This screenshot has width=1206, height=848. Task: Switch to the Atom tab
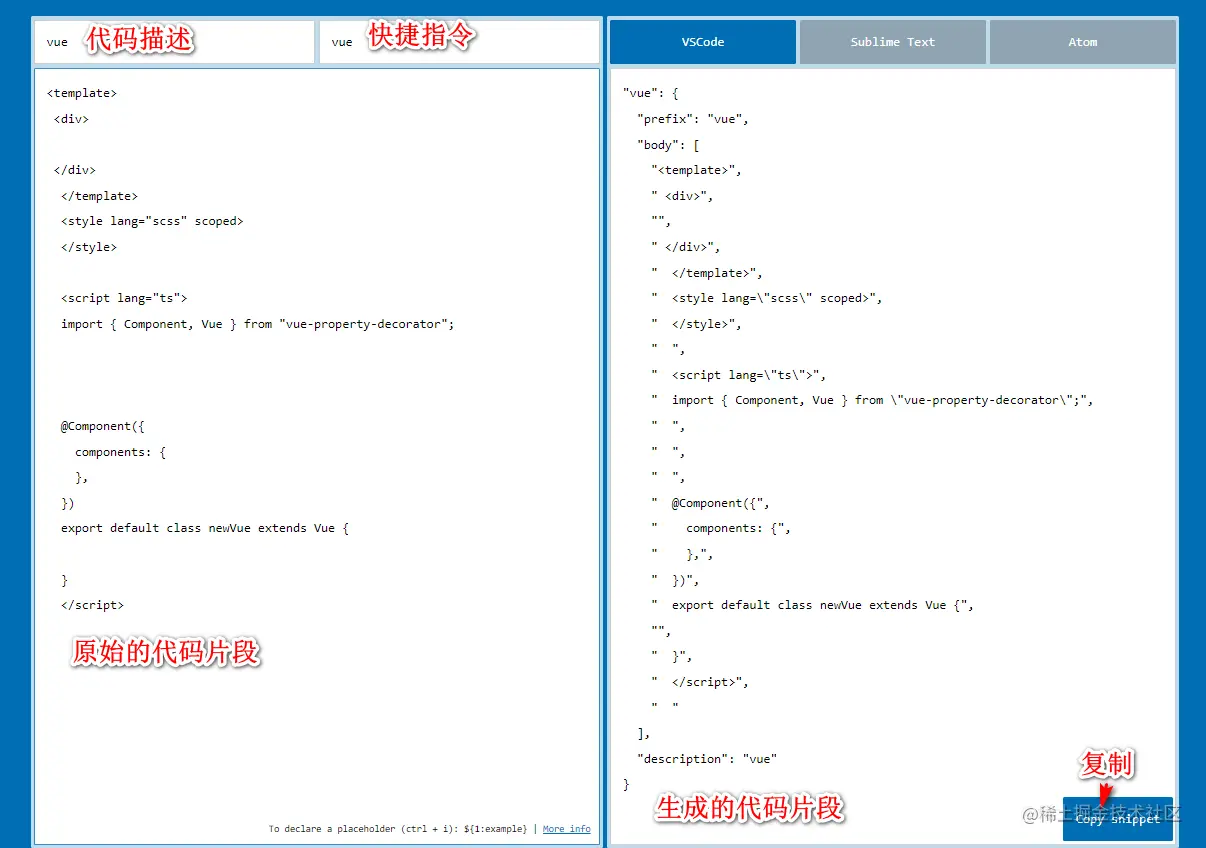pos(1083,42)
